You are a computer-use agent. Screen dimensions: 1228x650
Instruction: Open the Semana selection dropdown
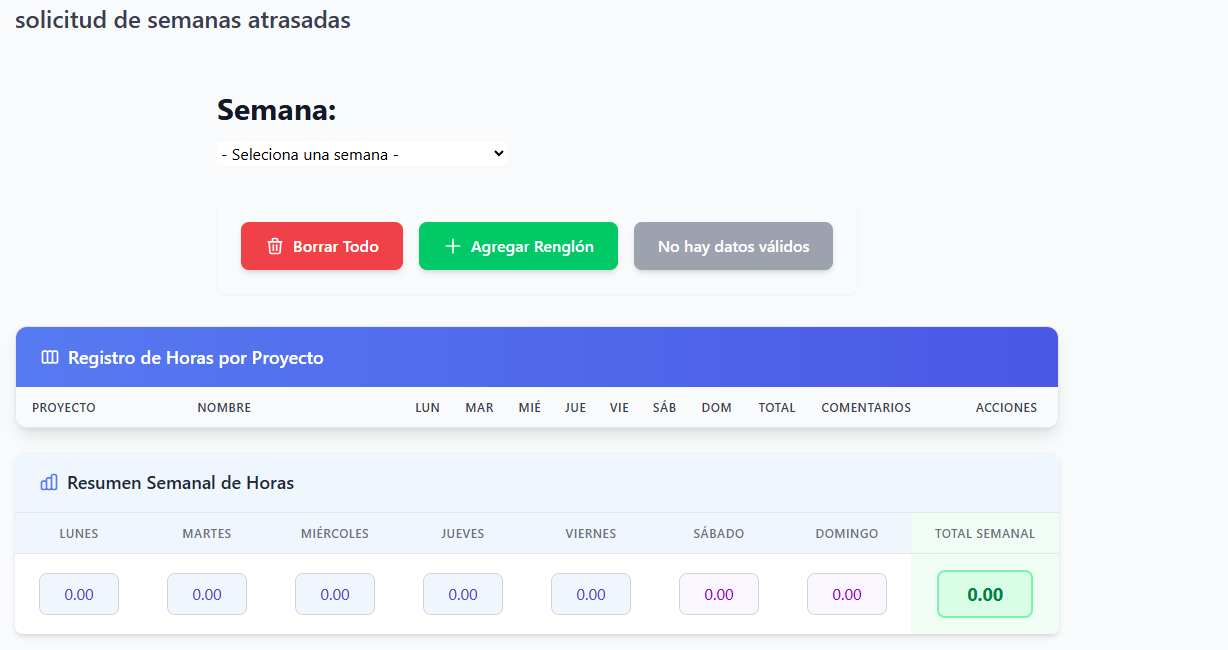click(x=362, y=154)
